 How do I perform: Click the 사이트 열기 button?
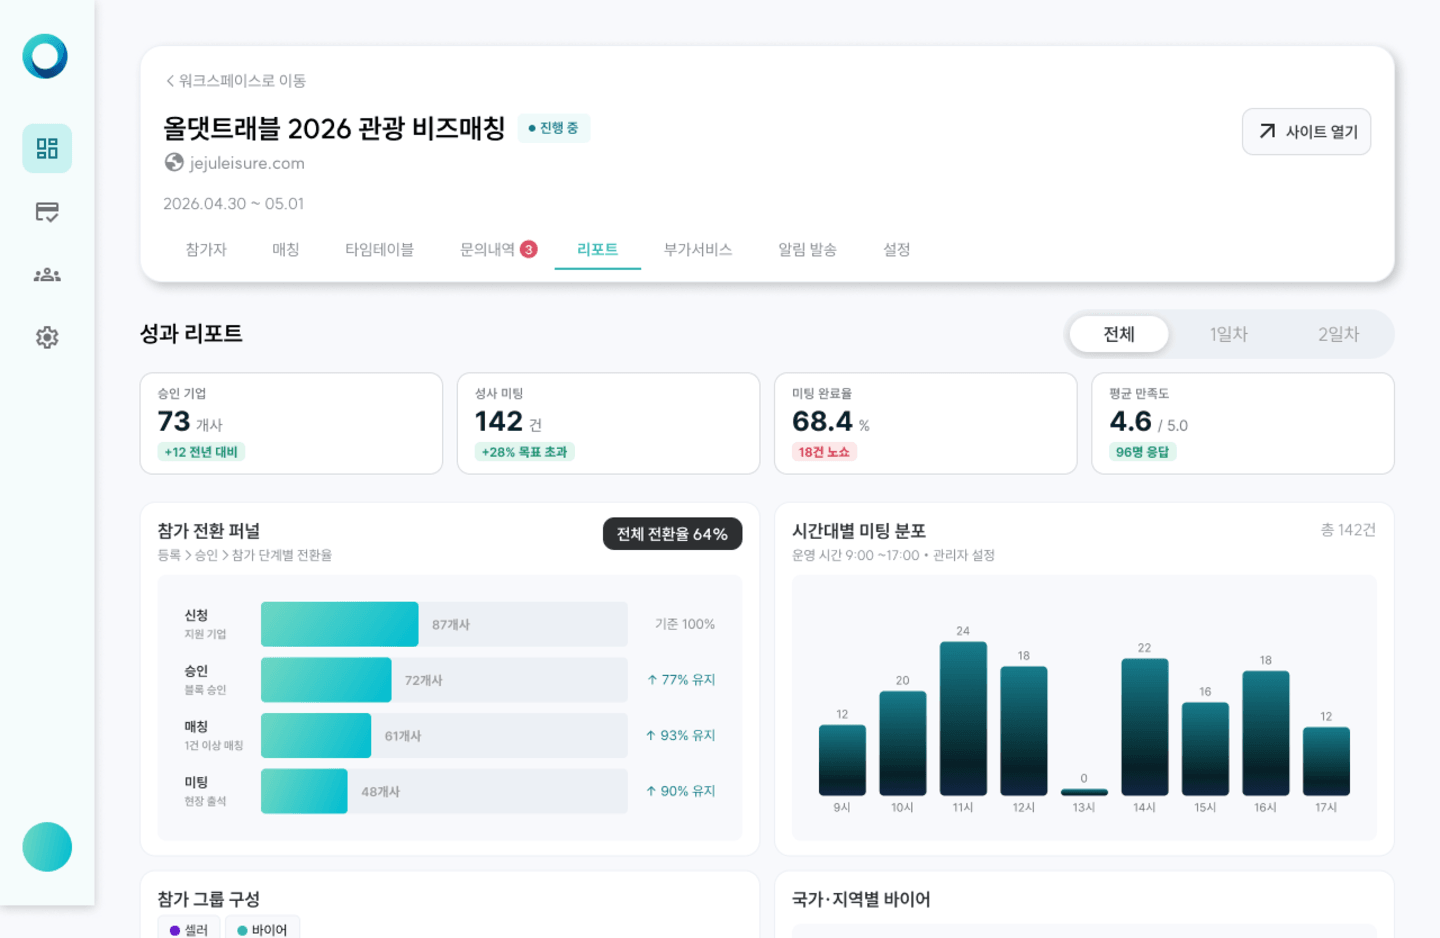point(1306,132)
